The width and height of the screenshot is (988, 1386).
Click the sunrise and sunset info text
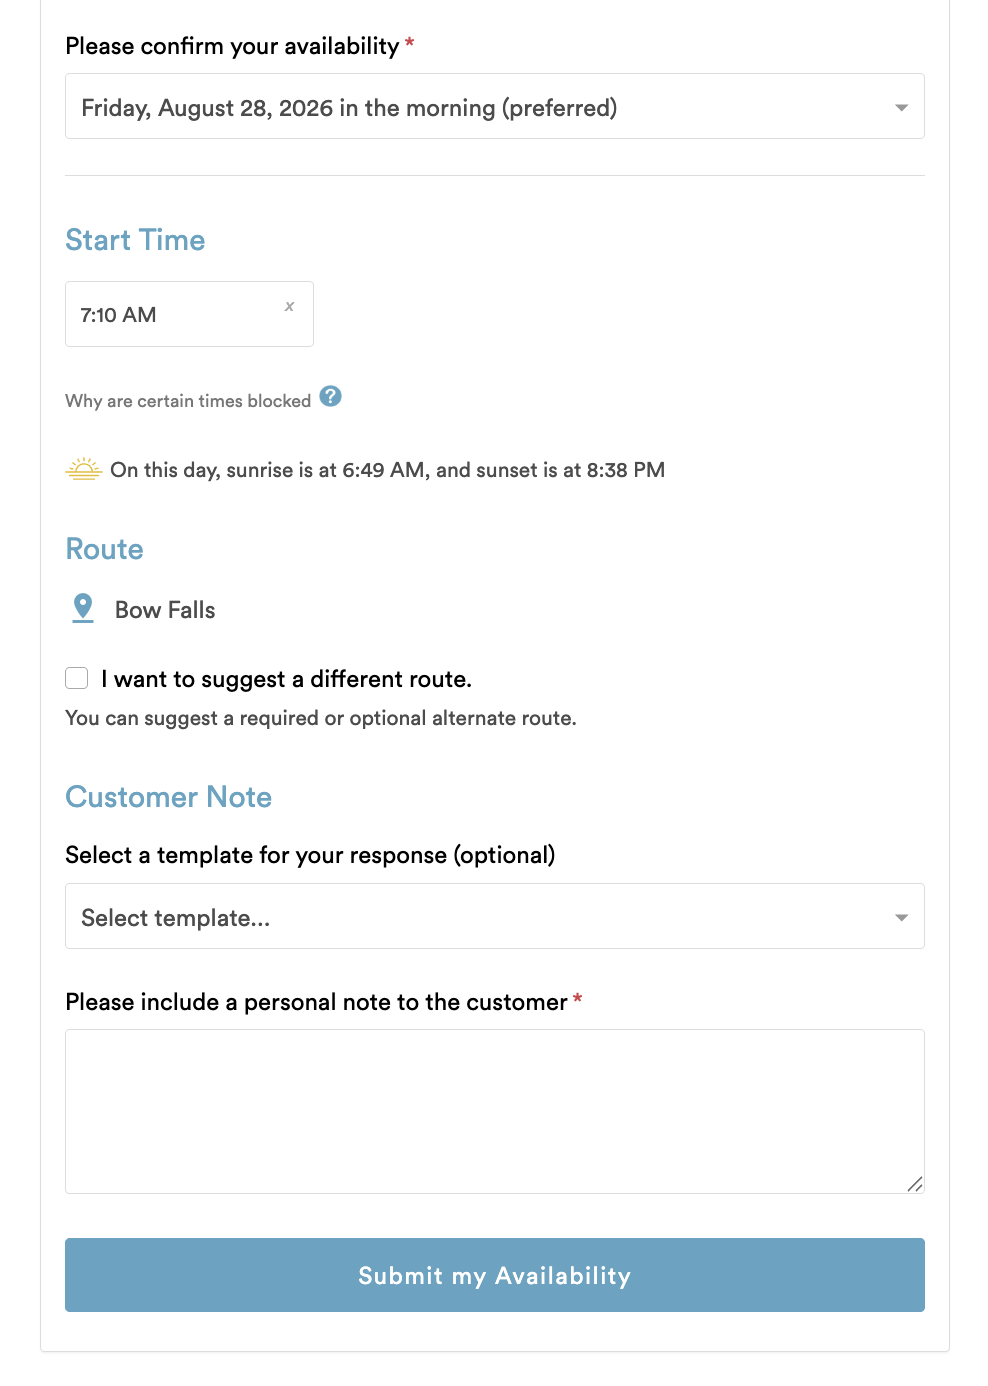click(x=388, y=470)
